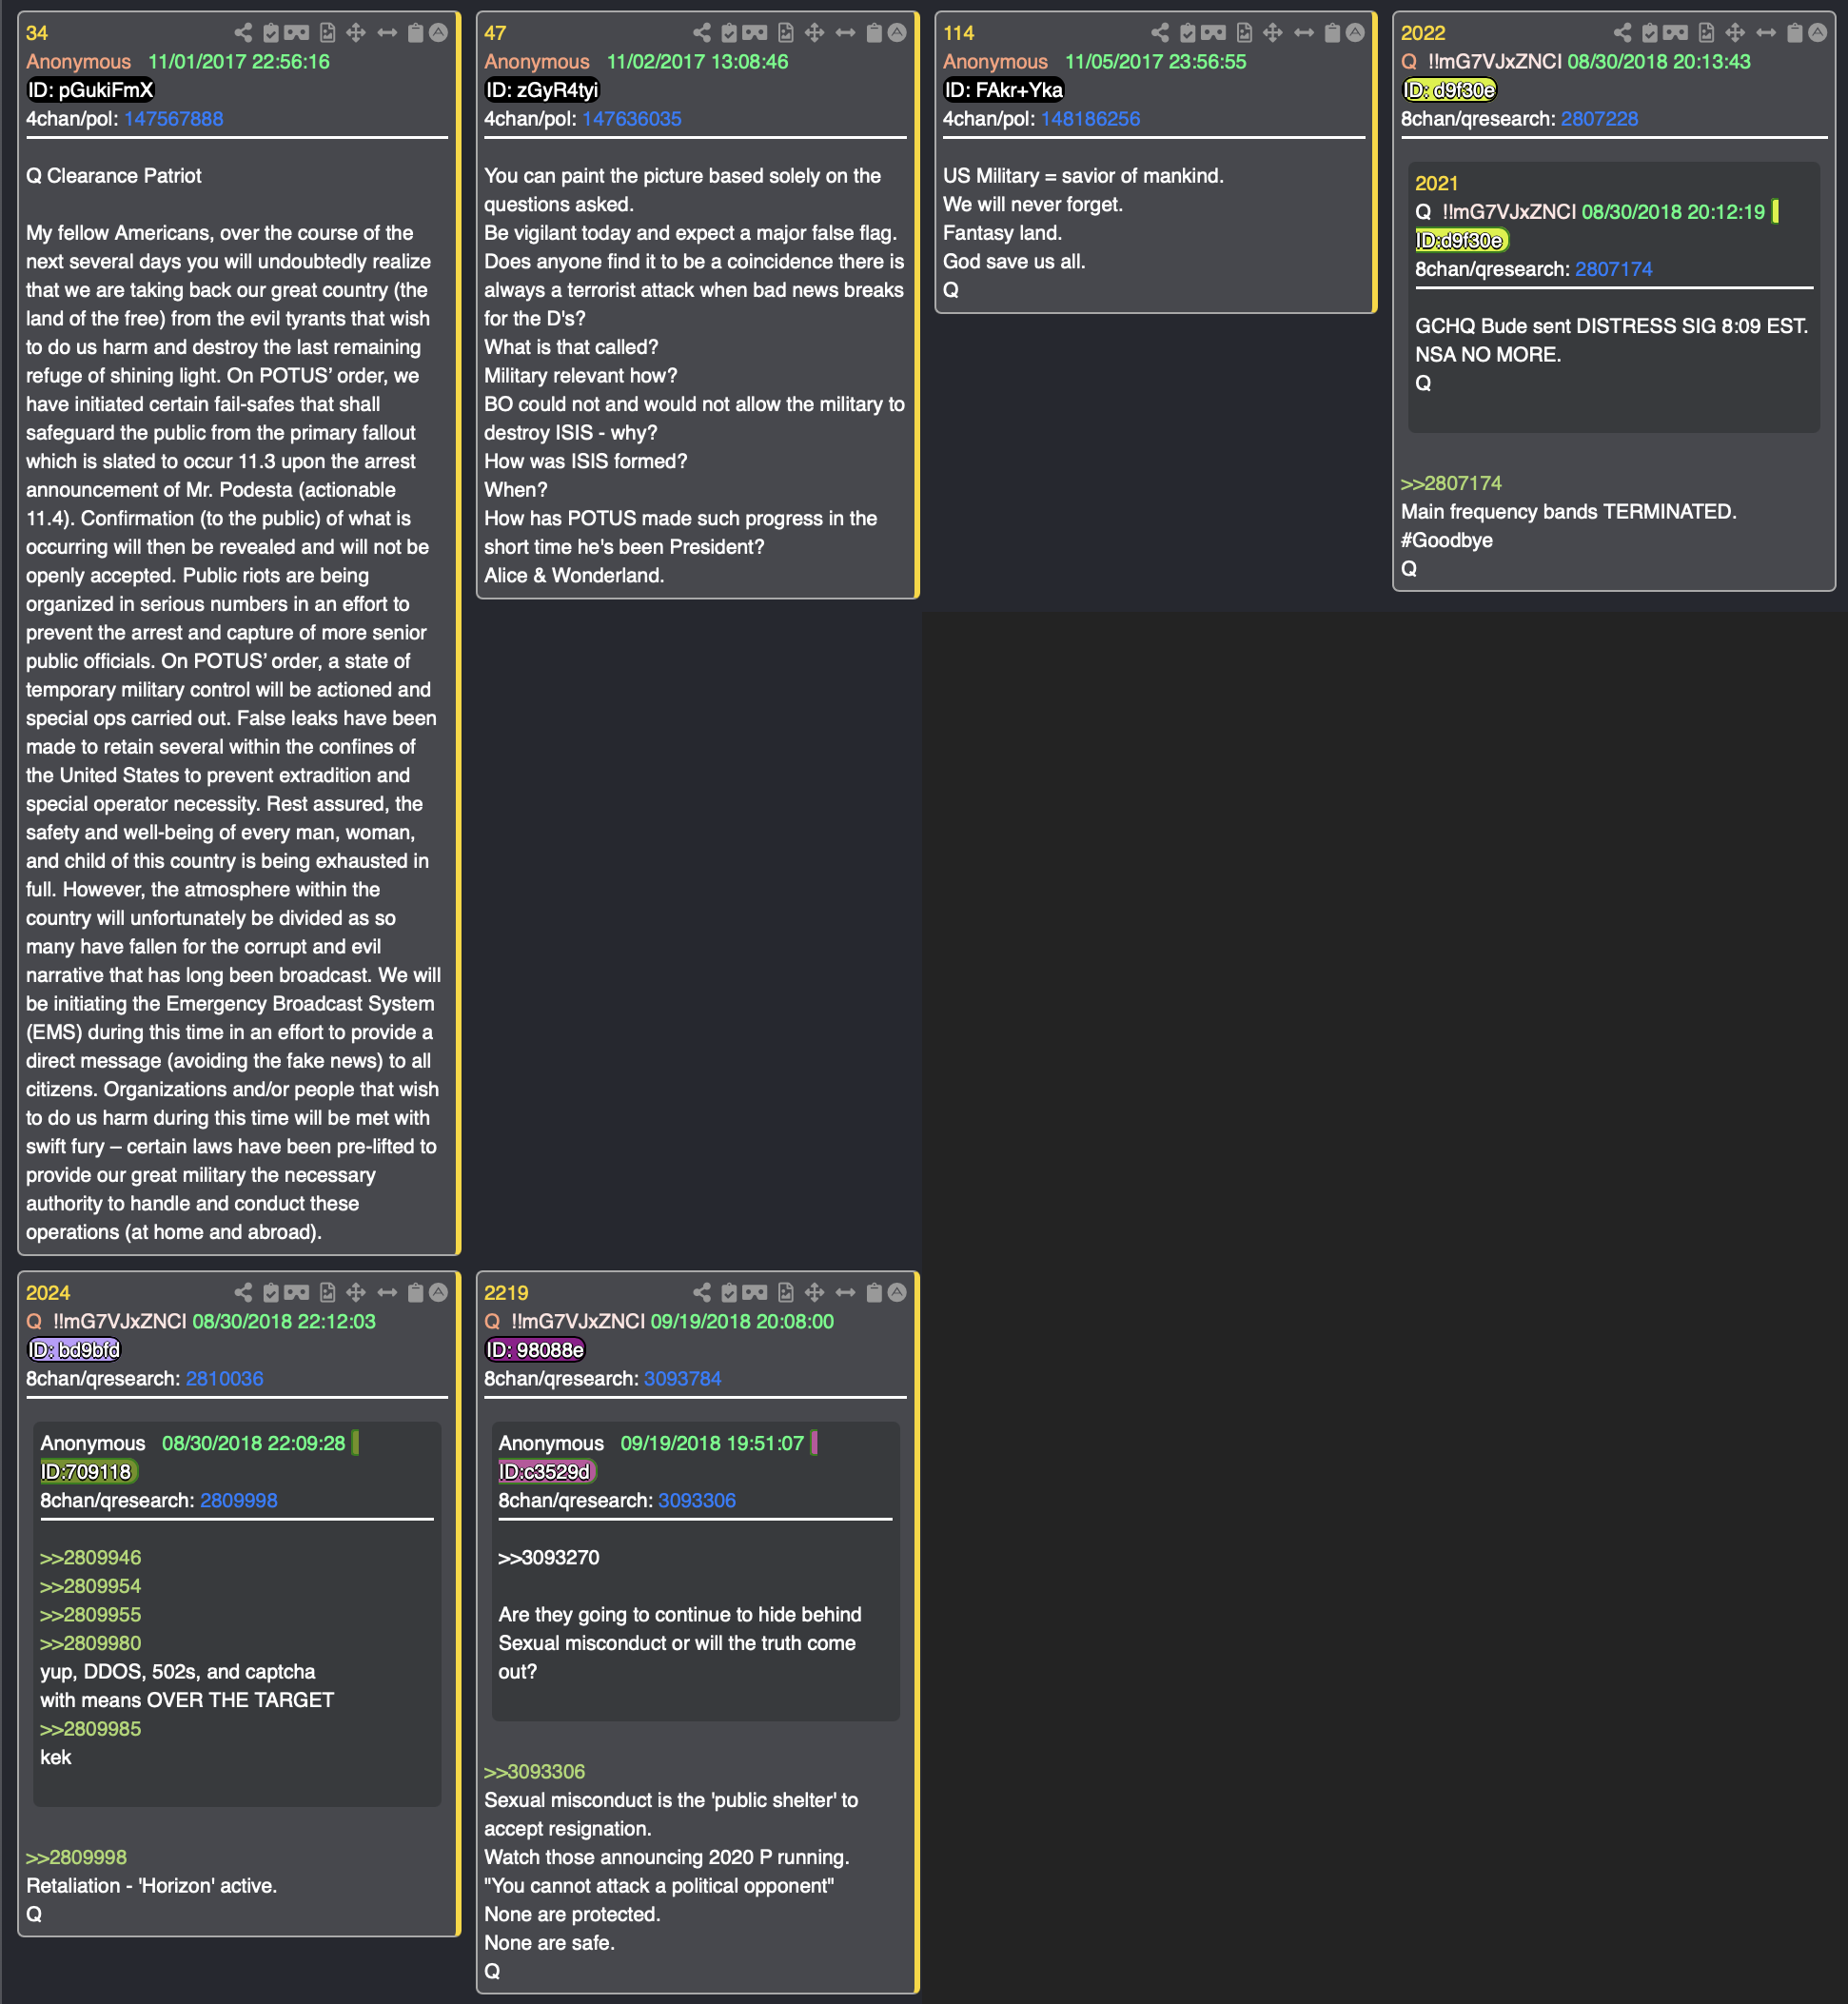
Task: Follow the >>2807174 reply reference
Action: [1451, 484]
